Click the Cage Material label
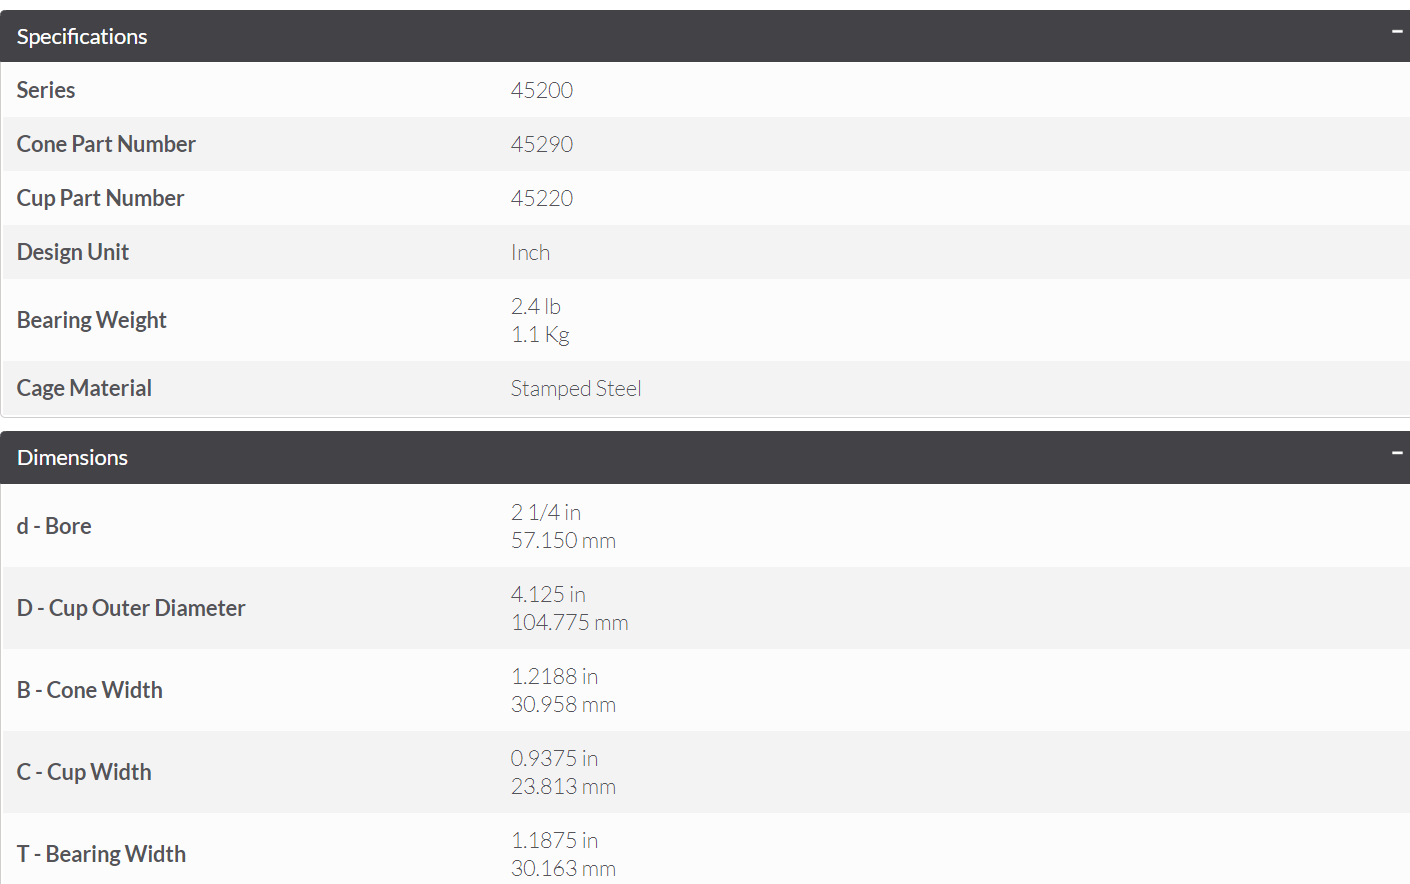The image size is (1410, 884). point(84,388)
